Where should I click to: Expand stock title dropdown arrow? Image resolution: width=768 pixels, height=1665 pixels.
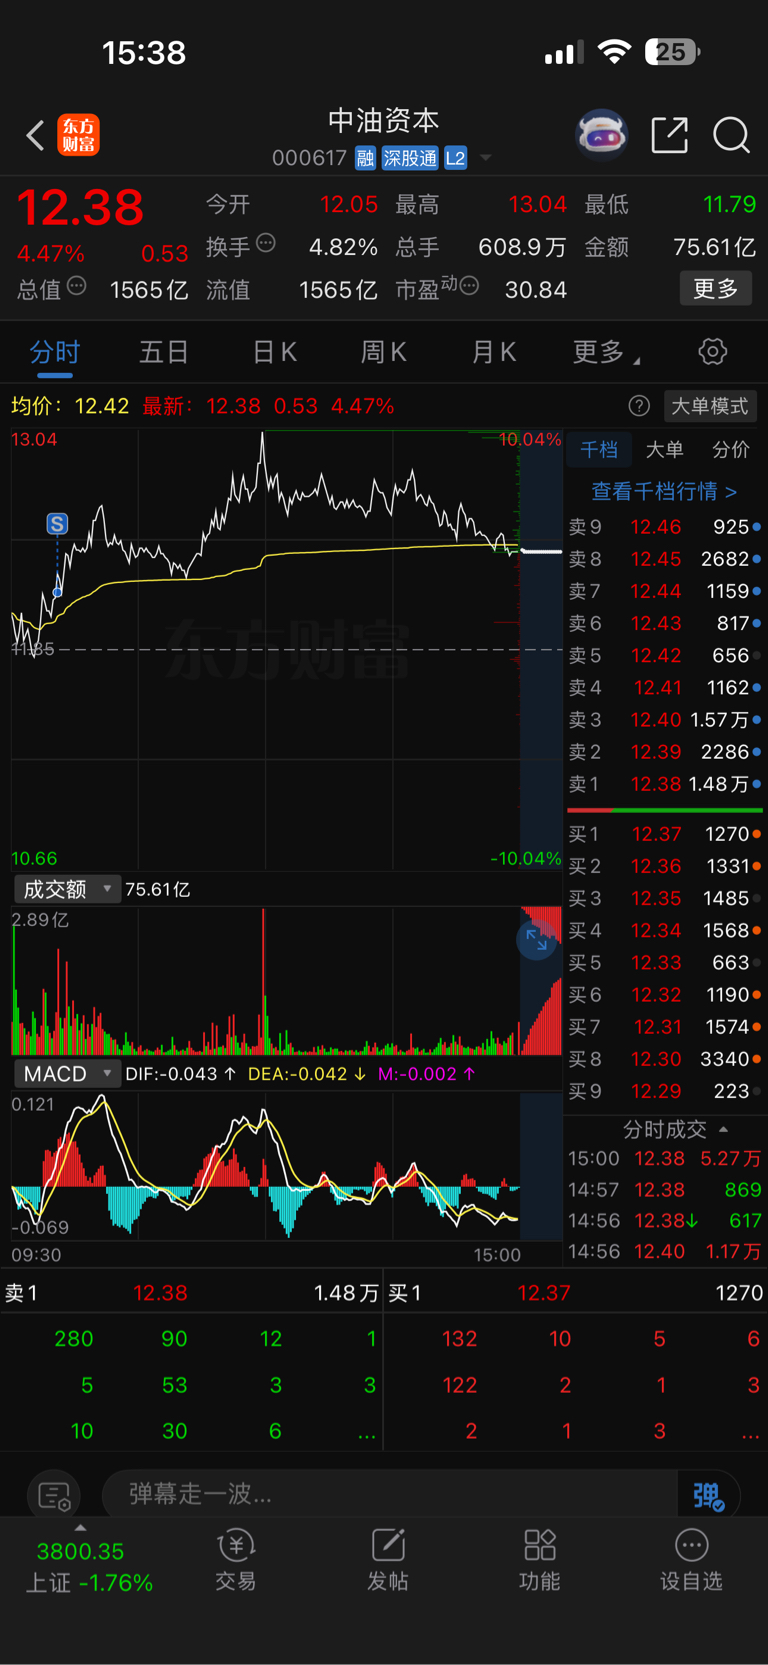486,158
